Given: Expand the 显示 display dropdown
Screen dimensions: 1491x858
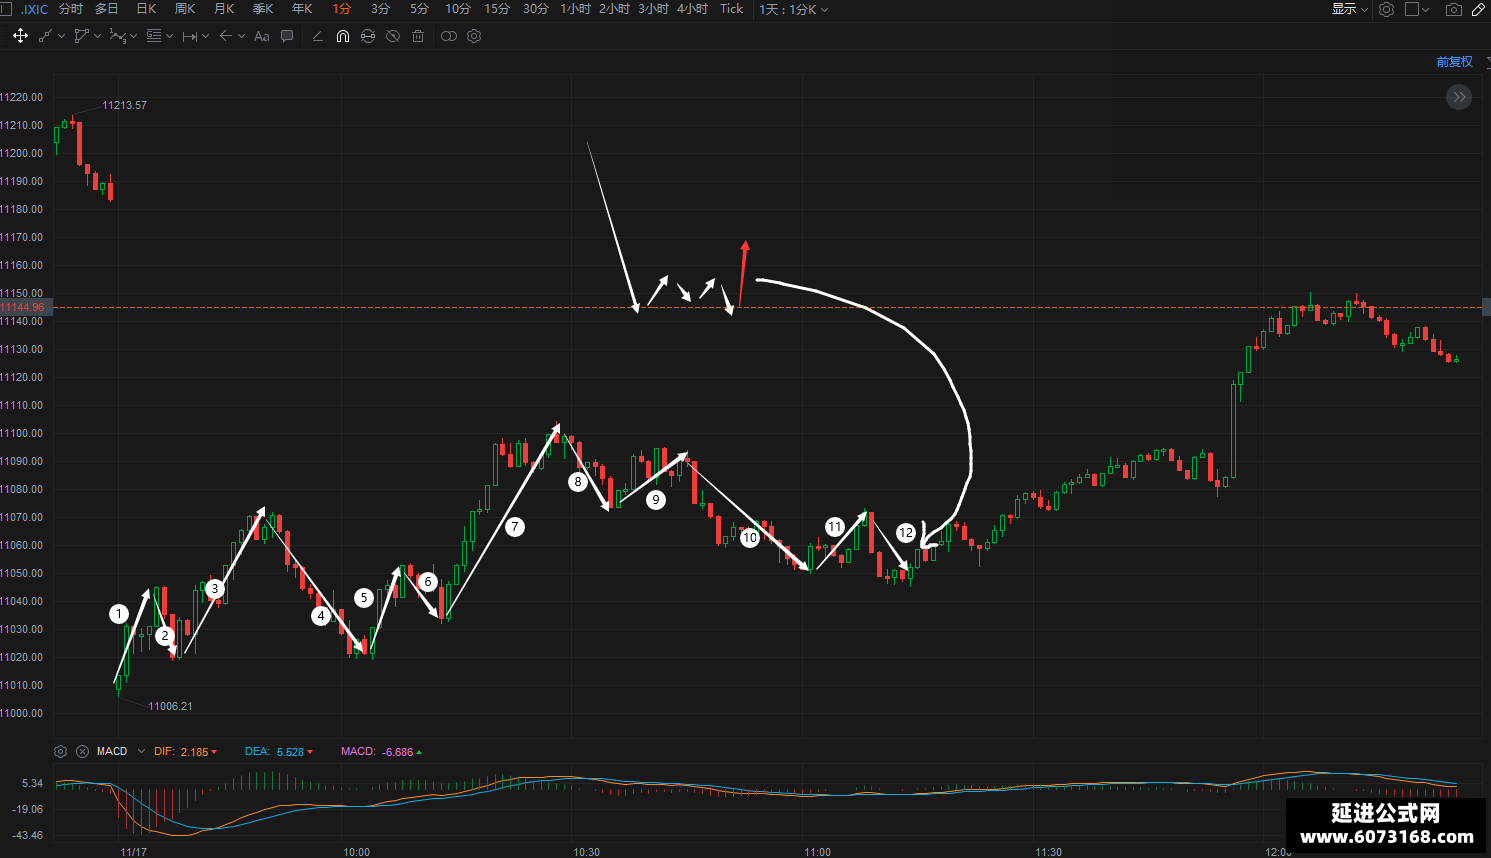Looking at the screenshot, I should (1349, 9).
